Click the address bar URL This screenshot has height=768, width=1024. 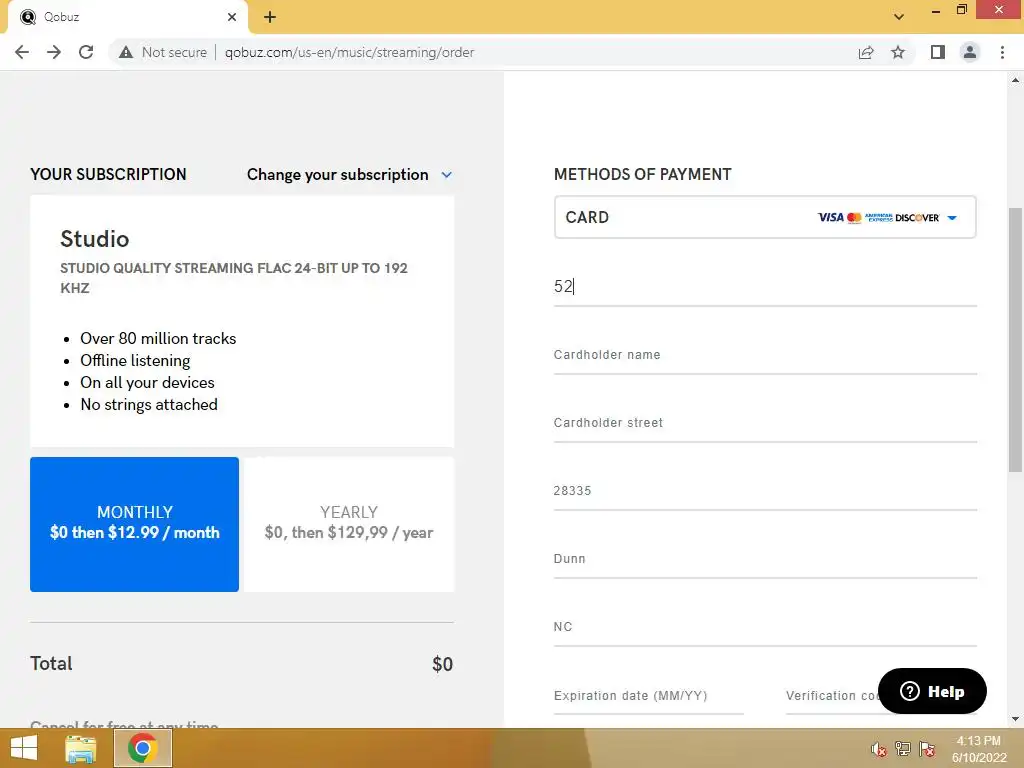[x=349, y=52]
